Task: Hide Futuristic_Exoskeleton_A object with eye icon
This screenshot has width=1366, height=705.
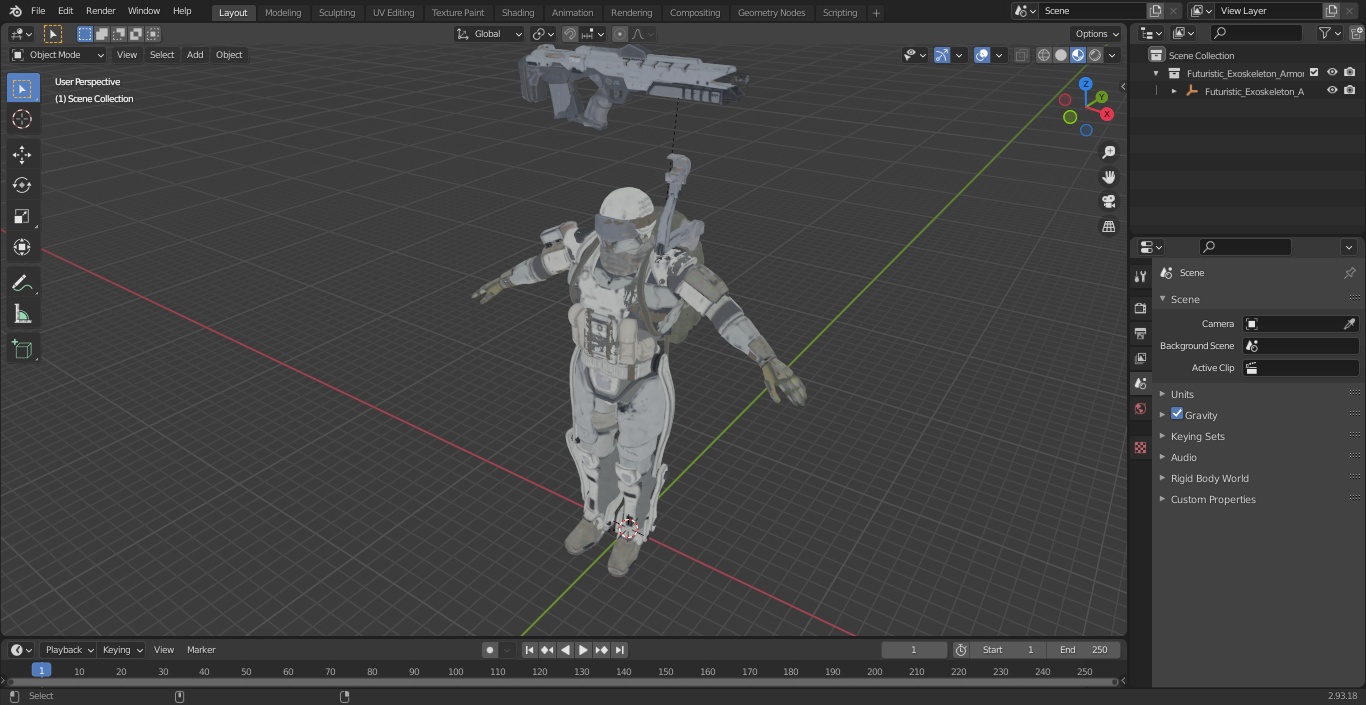Action: [x=1332, y=91]
